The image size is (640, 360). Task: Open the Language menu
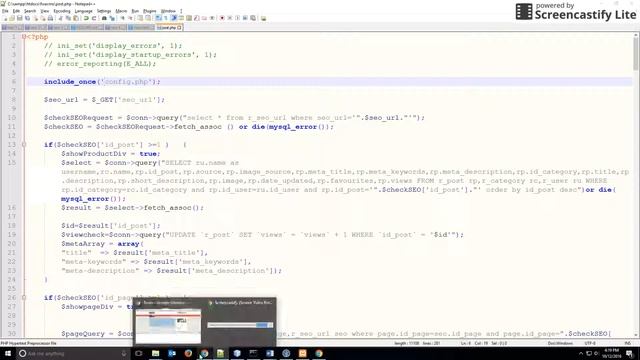pos(83,11)
